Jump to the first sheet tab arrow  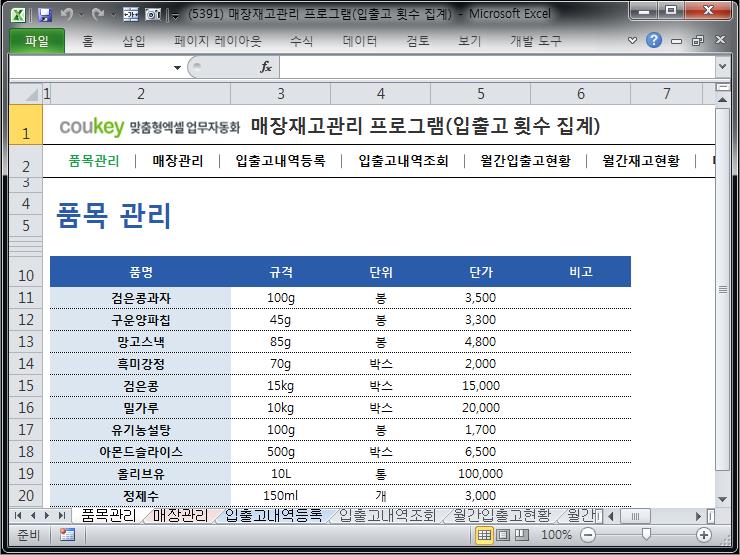(18, 516)
